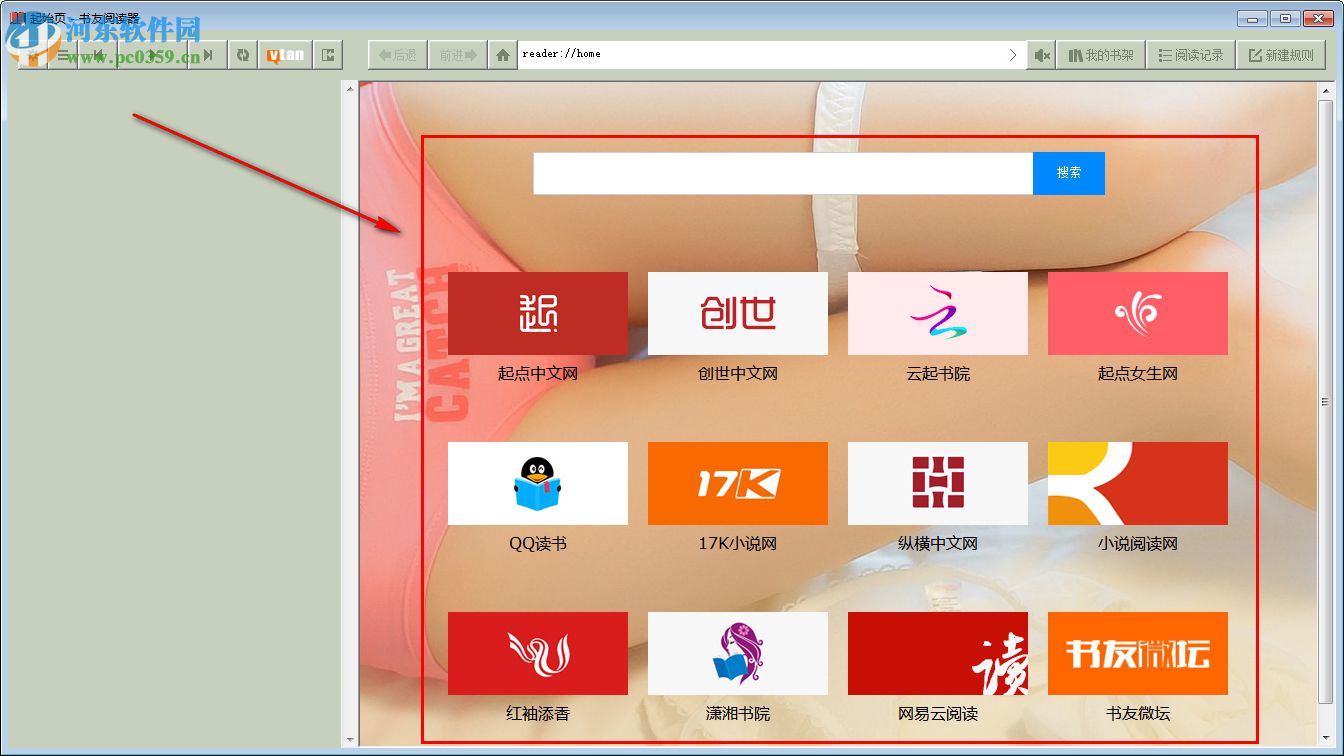Visit QQ读书 via its penguin tile
This screenshot has height=756, width=1344.
538,483
